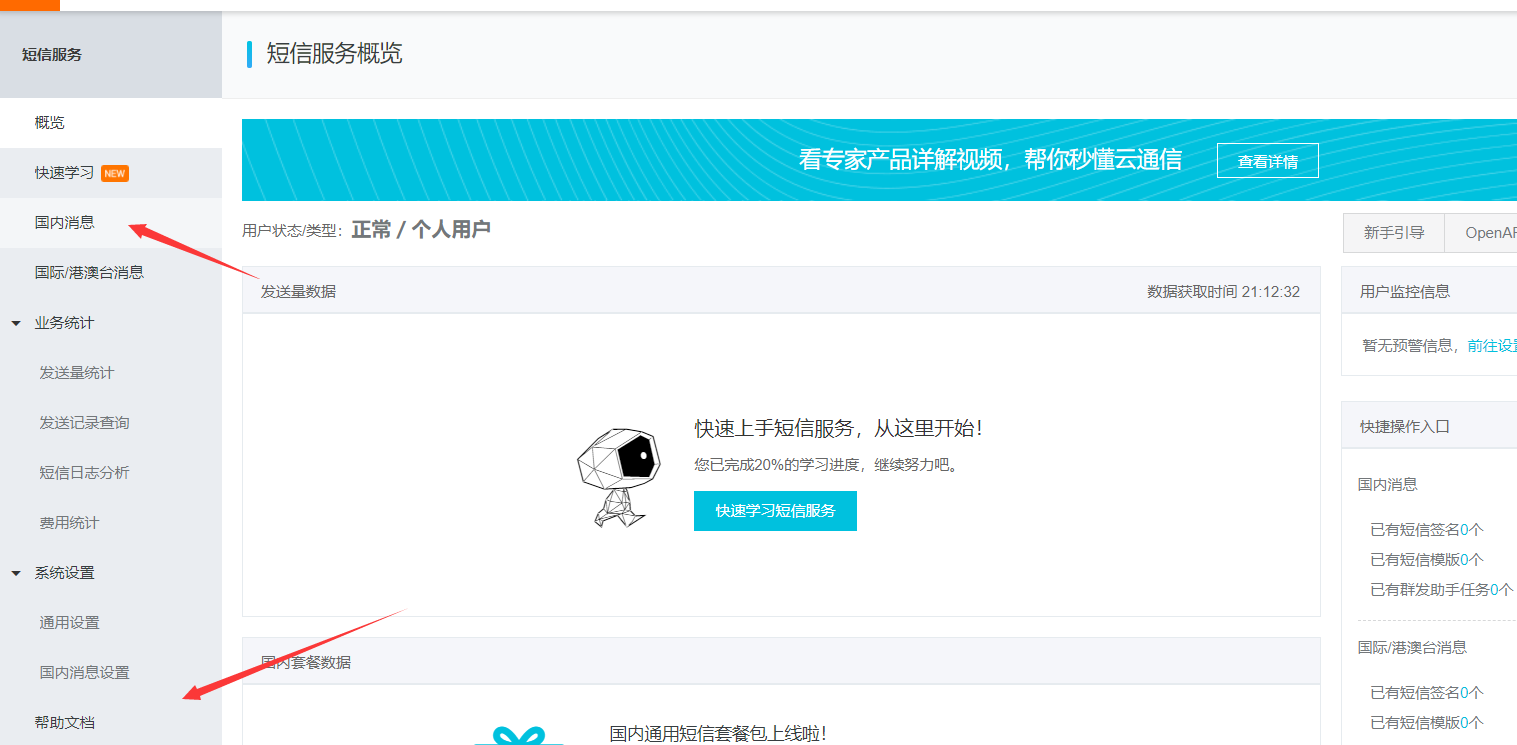Image resolution: width=1517 pixels, height=745 pixels.
Task: Click the 查看详情 banner button
Action: pos(1267,161)
